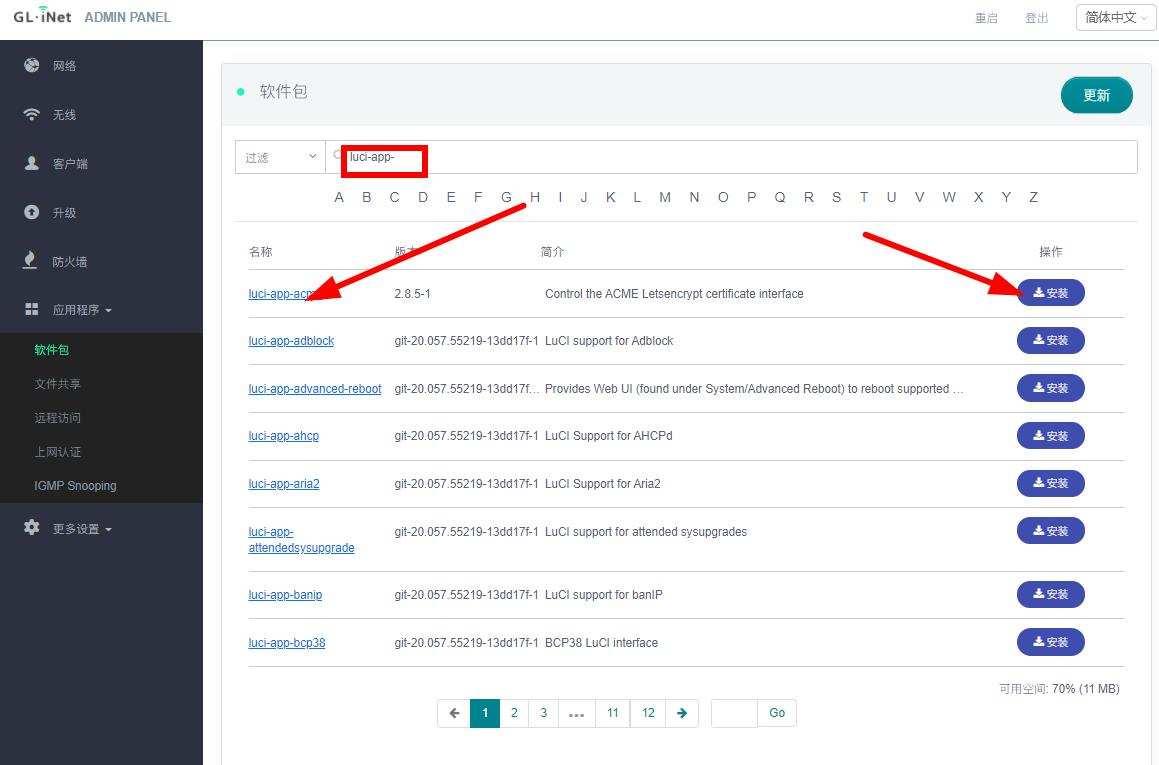
Task: Open the 过滤 filter dropdown
Action: pos(280,157)
